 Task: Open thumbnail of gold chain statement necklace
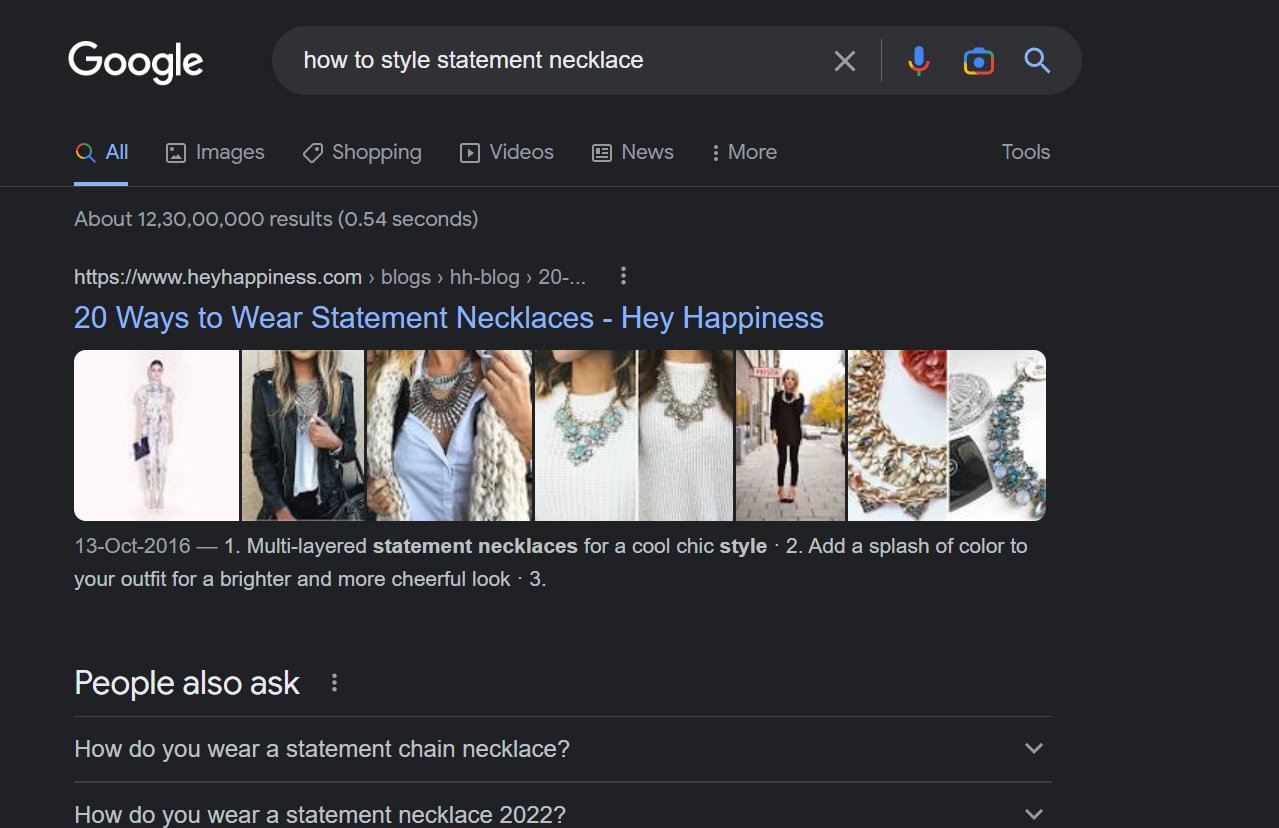(x=898, y=435)
